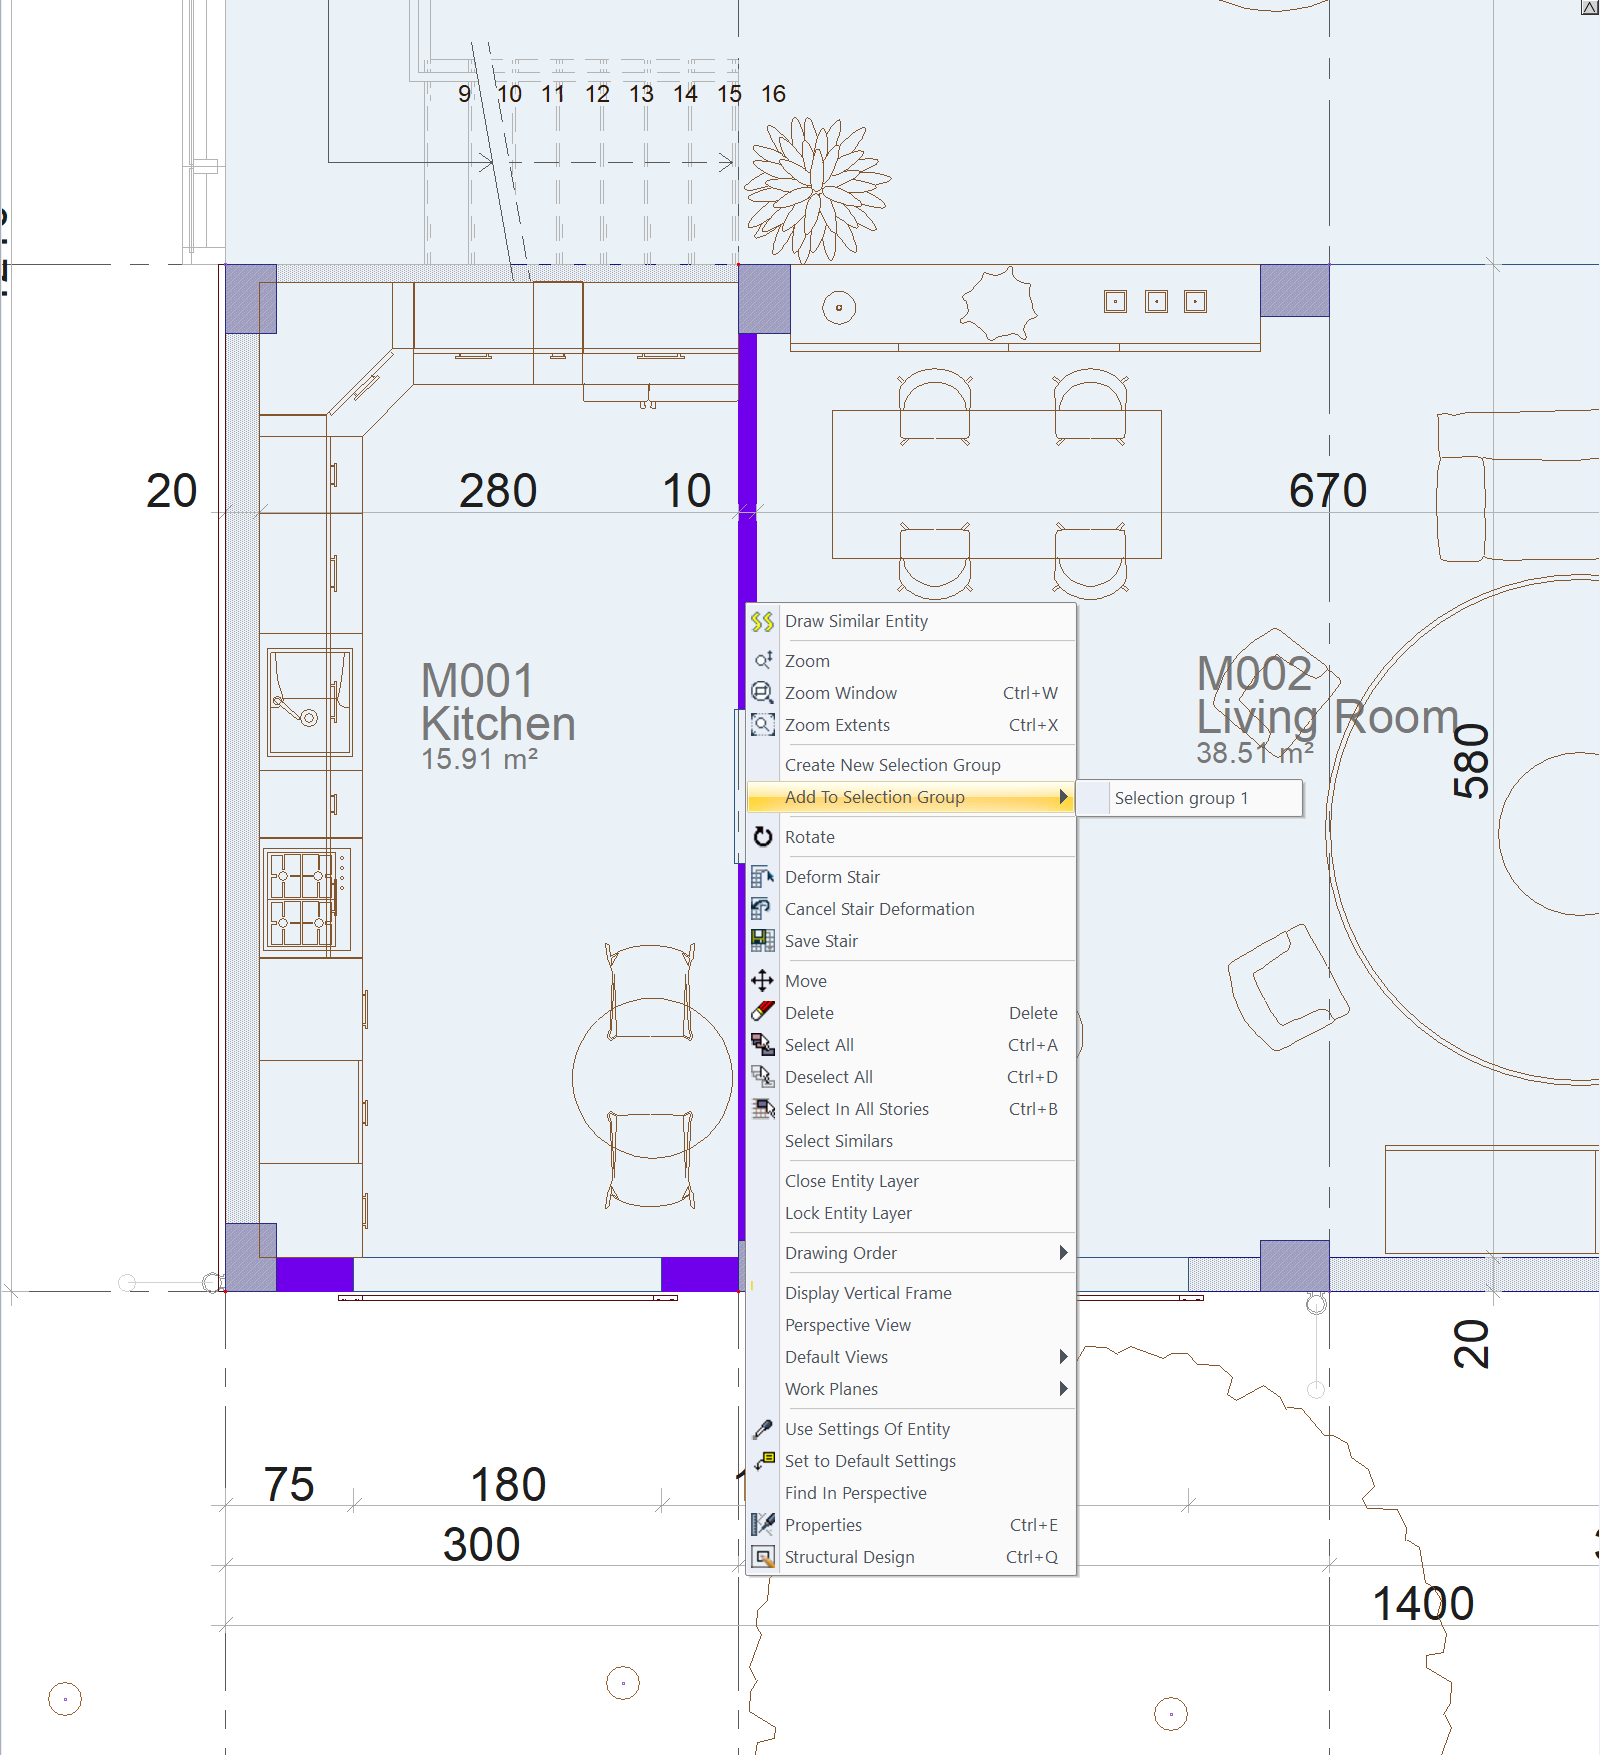Viewport: 1600px width, 1755px height.
Task: Choose Deform Stair
Action: [911, 877]
